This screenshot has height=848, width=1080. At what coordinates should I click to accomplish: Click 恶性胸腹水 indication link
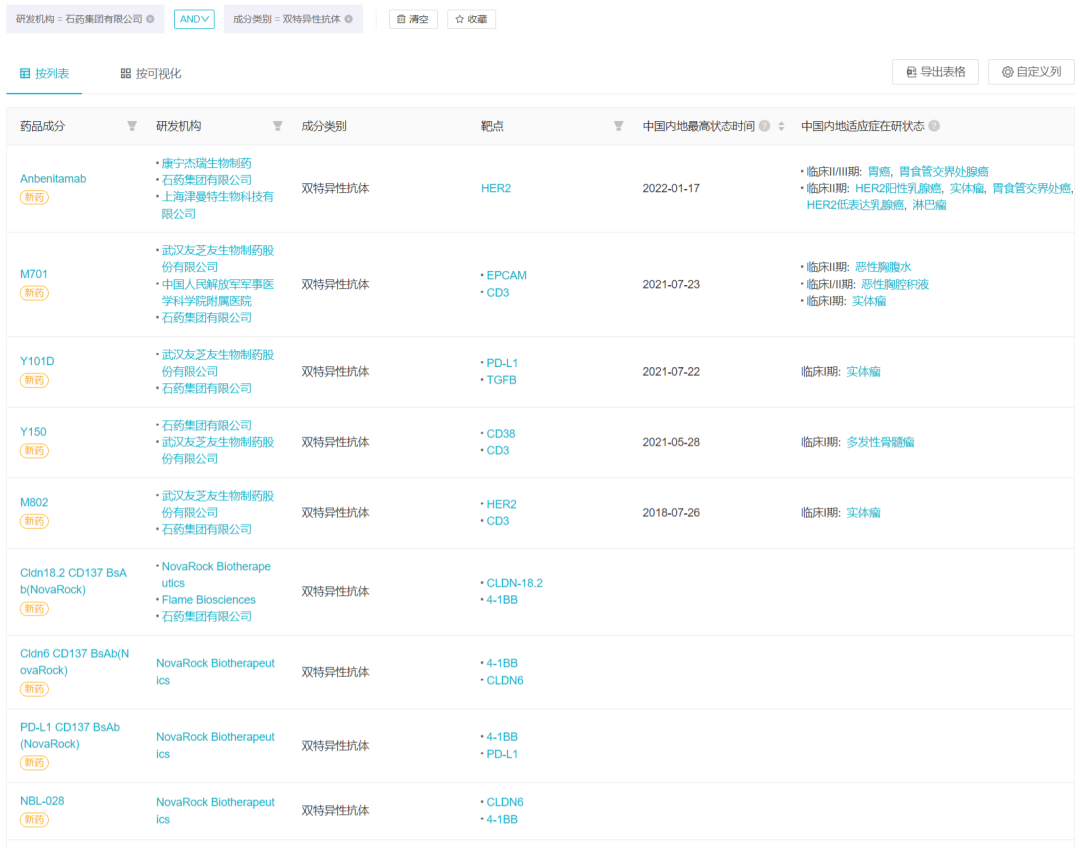click(x=883, y=267)
